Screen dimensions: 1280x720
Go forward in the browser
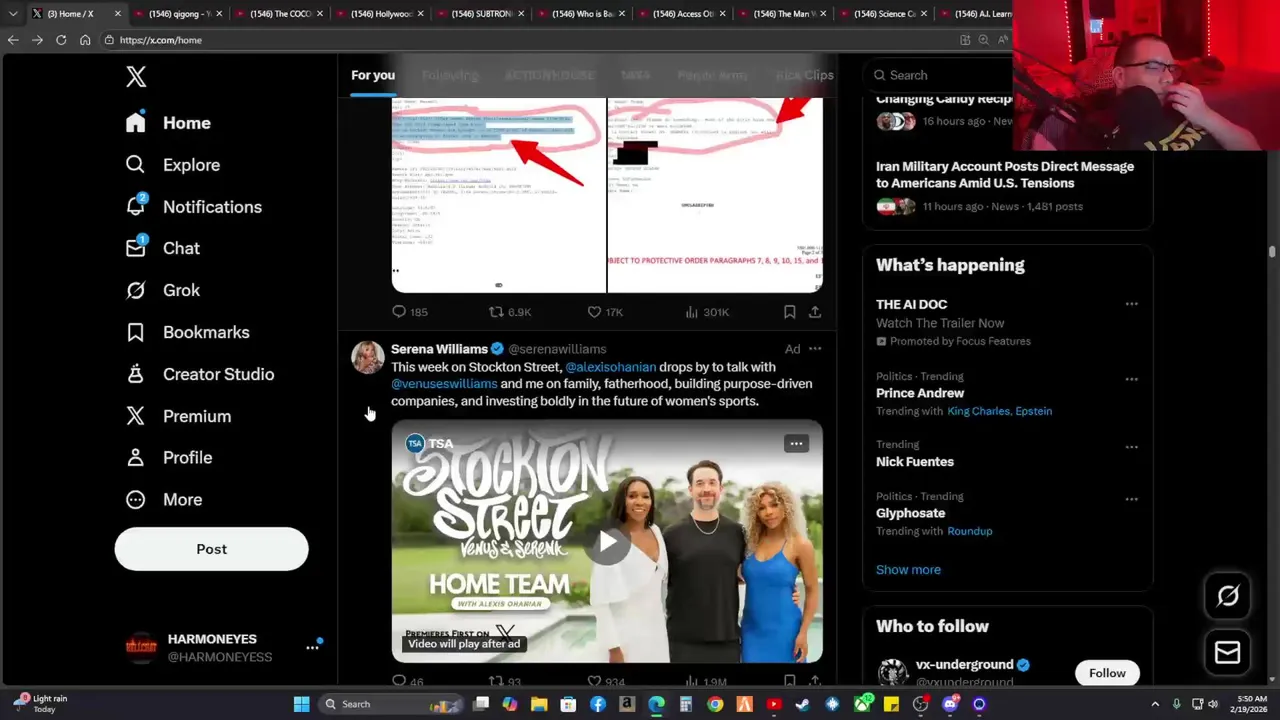37,40
